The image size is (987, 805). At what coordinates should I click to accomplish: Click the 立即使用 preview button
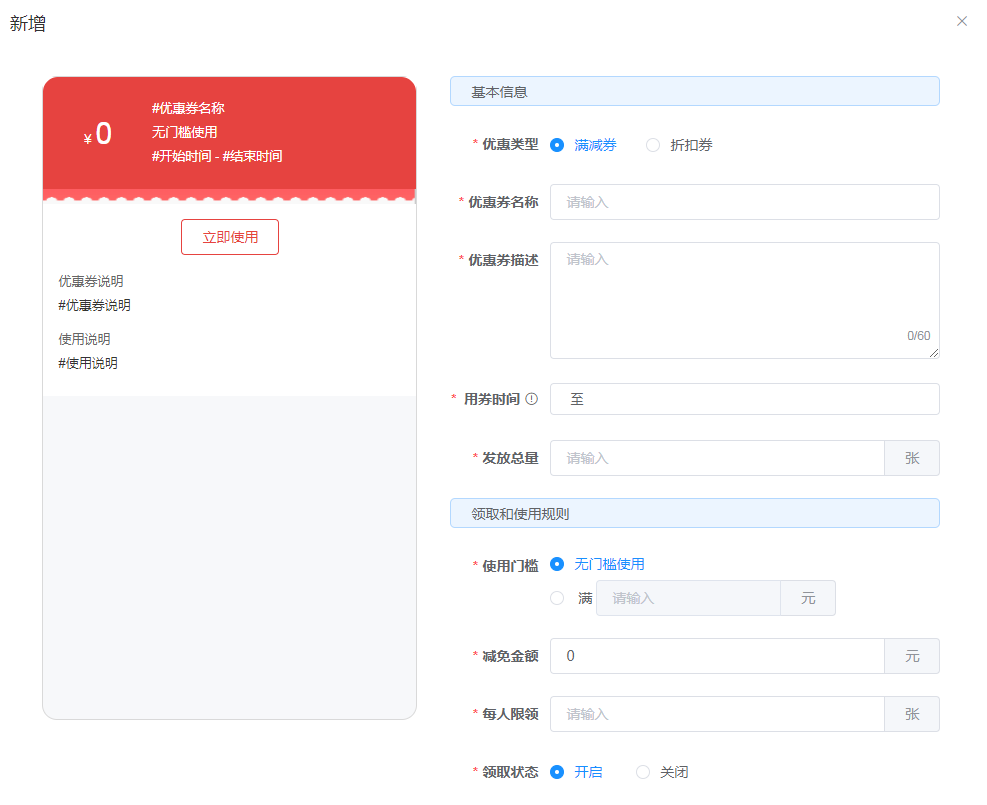pyautogui.click(x=230, y=237)
